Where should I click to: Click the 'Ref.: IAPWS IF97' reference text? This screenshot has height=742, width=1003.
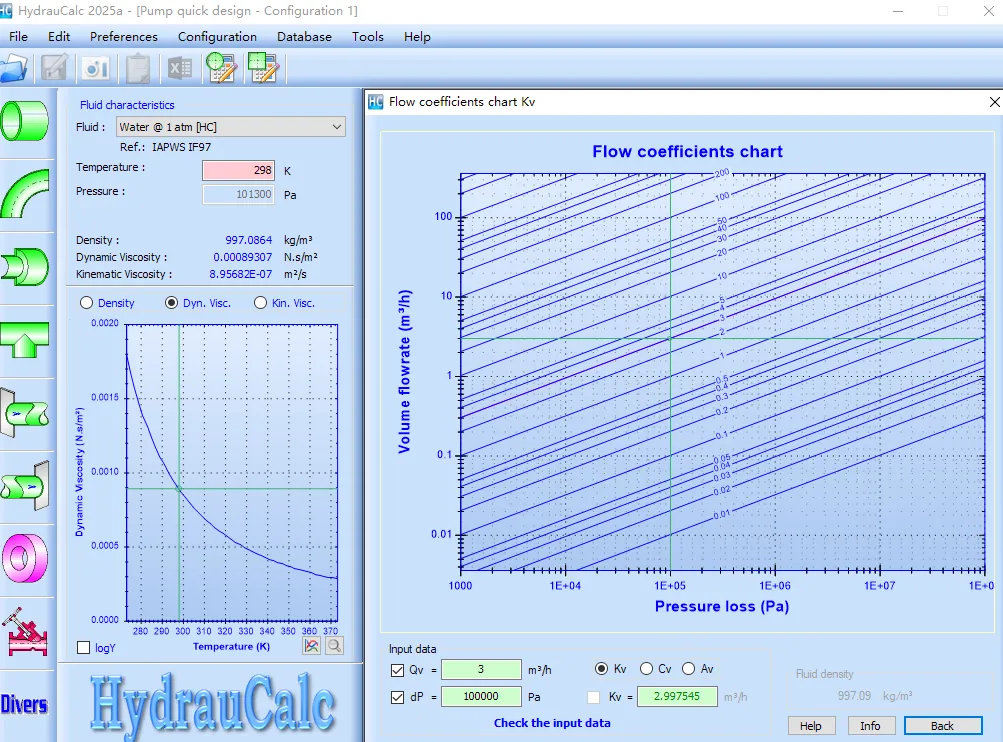tap(165, 147)
